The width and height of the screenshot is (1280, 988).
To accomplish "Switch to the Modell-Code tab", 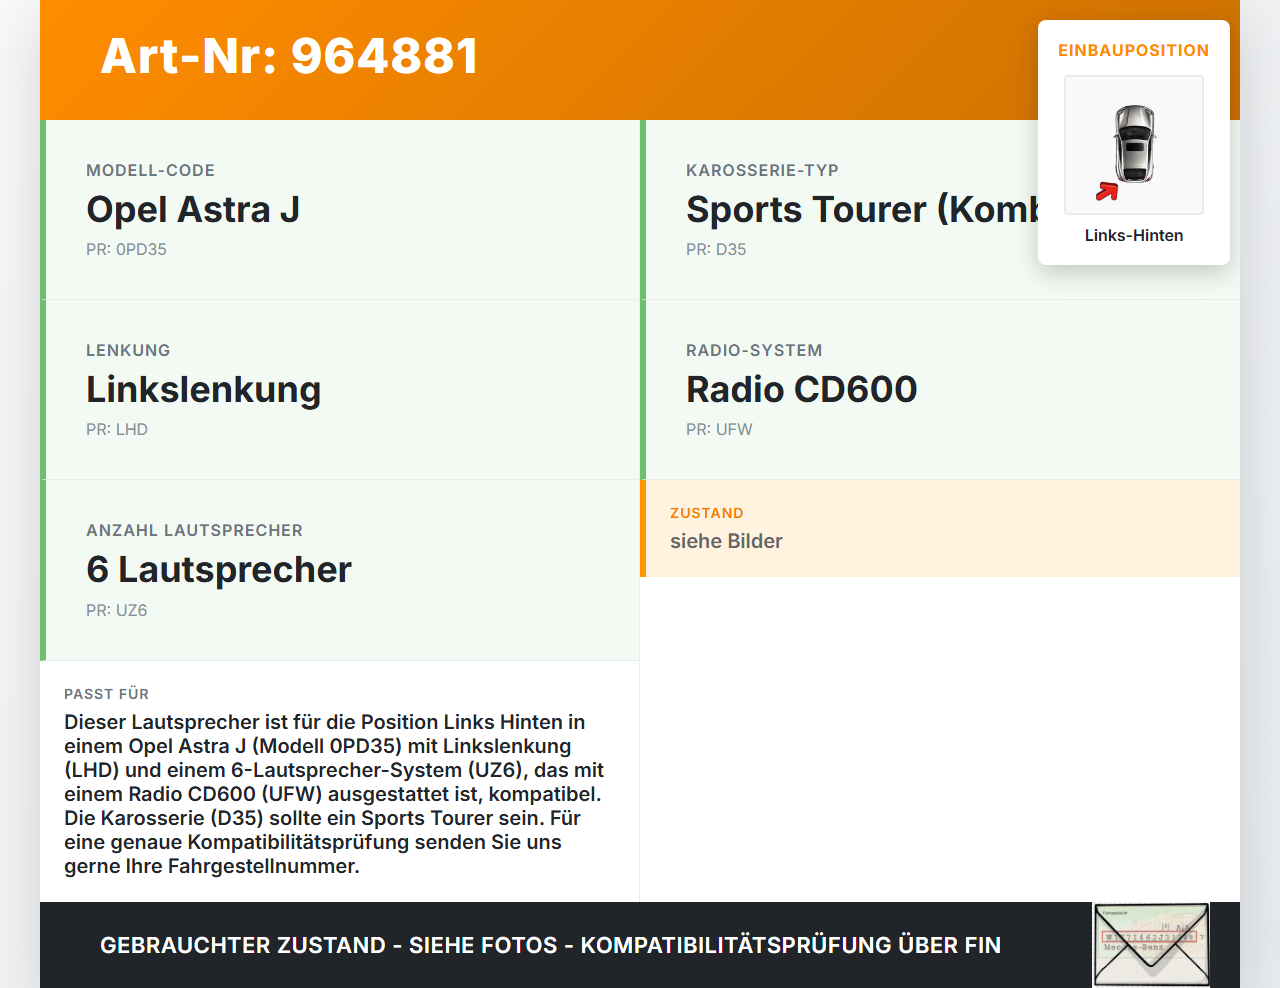I will (x=150, y=170).
